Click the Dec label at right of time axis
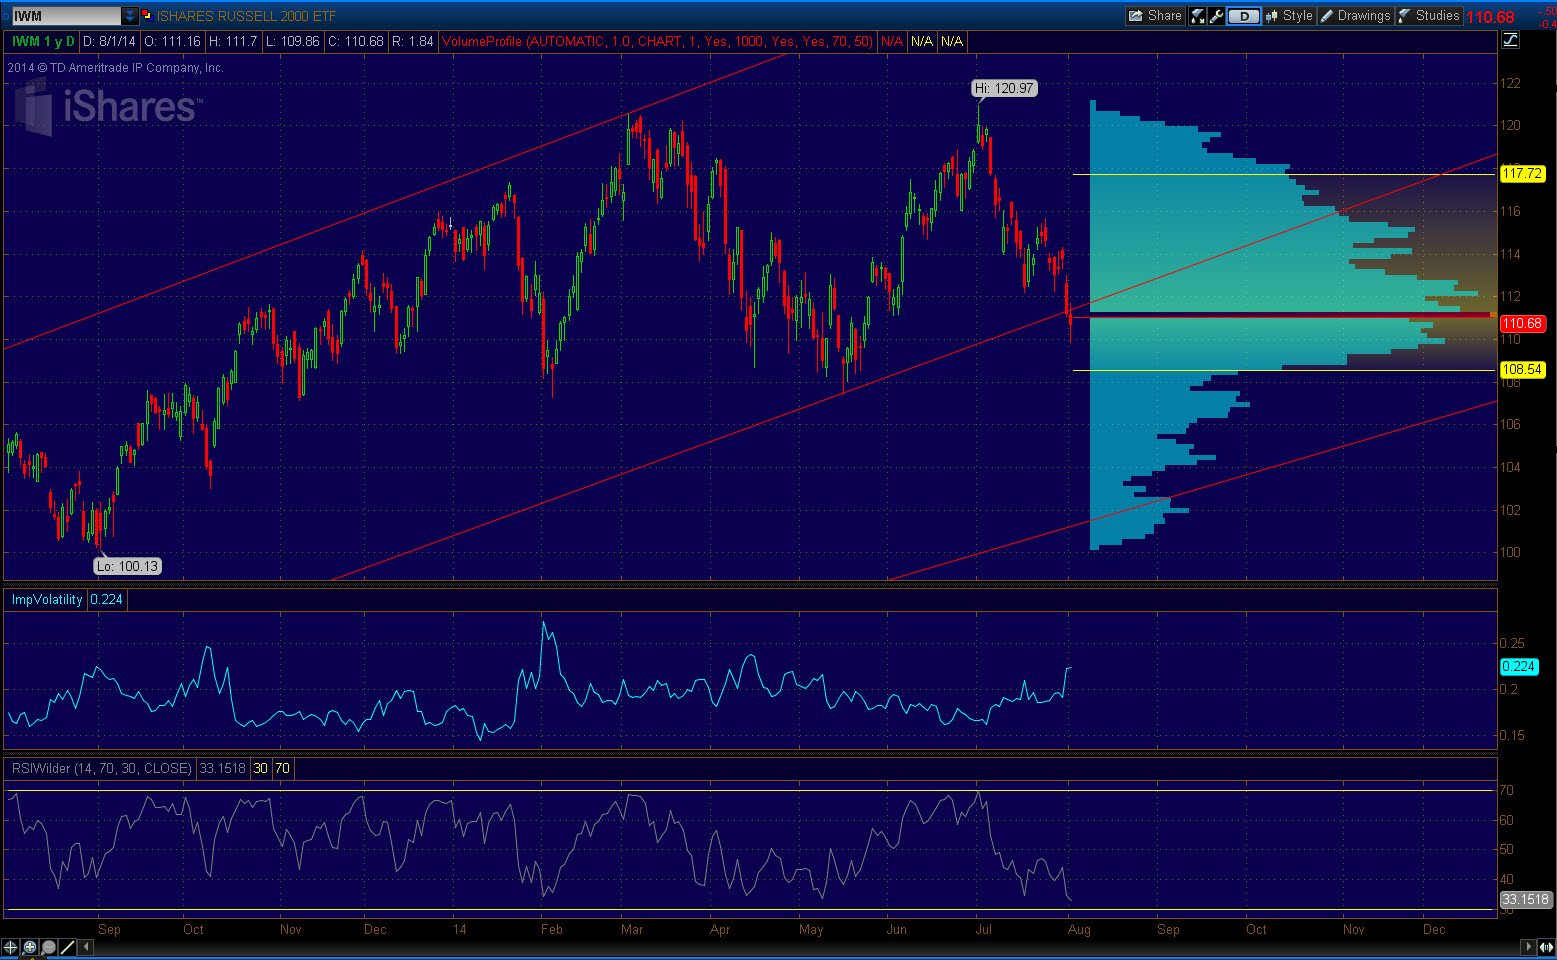1557x960 pixels. tap(1434, 929)
